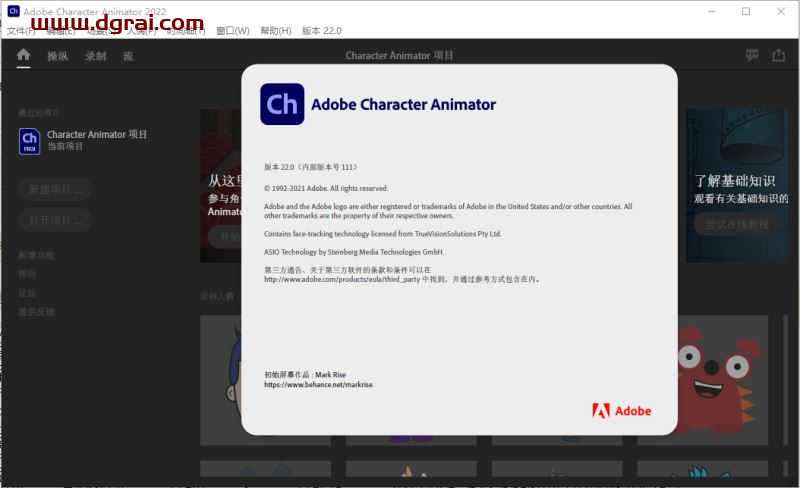Click the 打开项目 button
800x488 pixels.
coord(55,220)
